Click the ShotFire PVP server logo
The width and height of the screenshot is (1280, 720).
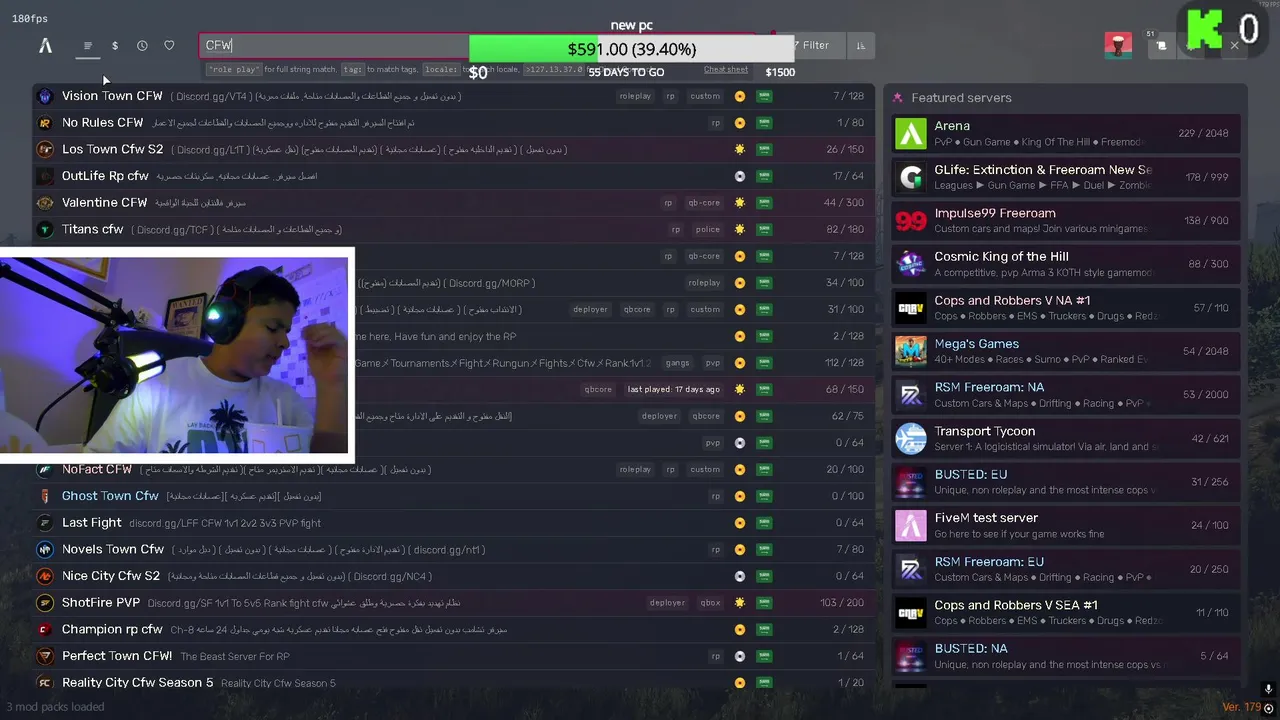[45, 603]
